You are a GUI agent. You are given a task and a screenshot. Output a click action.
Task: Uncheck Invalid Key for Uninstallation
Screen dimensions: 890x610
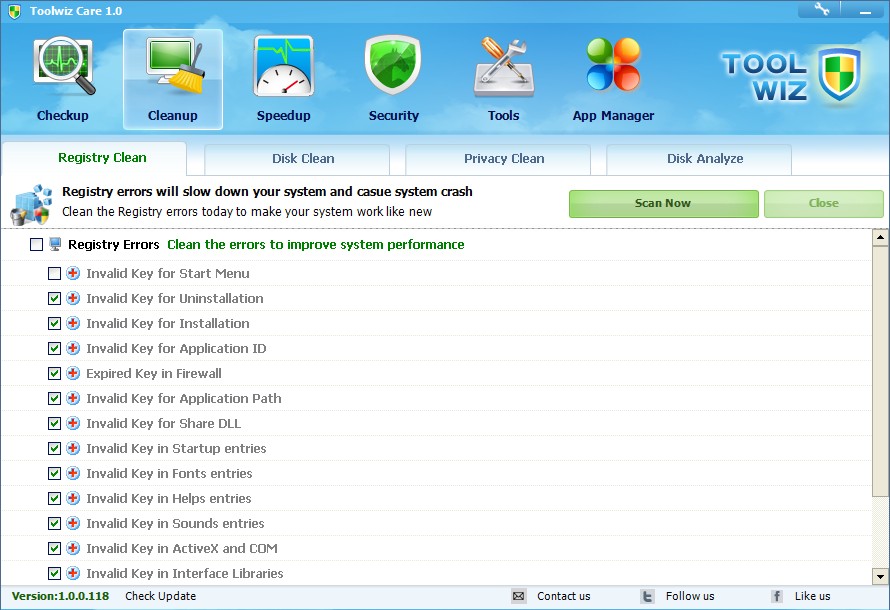pos(54,298)
